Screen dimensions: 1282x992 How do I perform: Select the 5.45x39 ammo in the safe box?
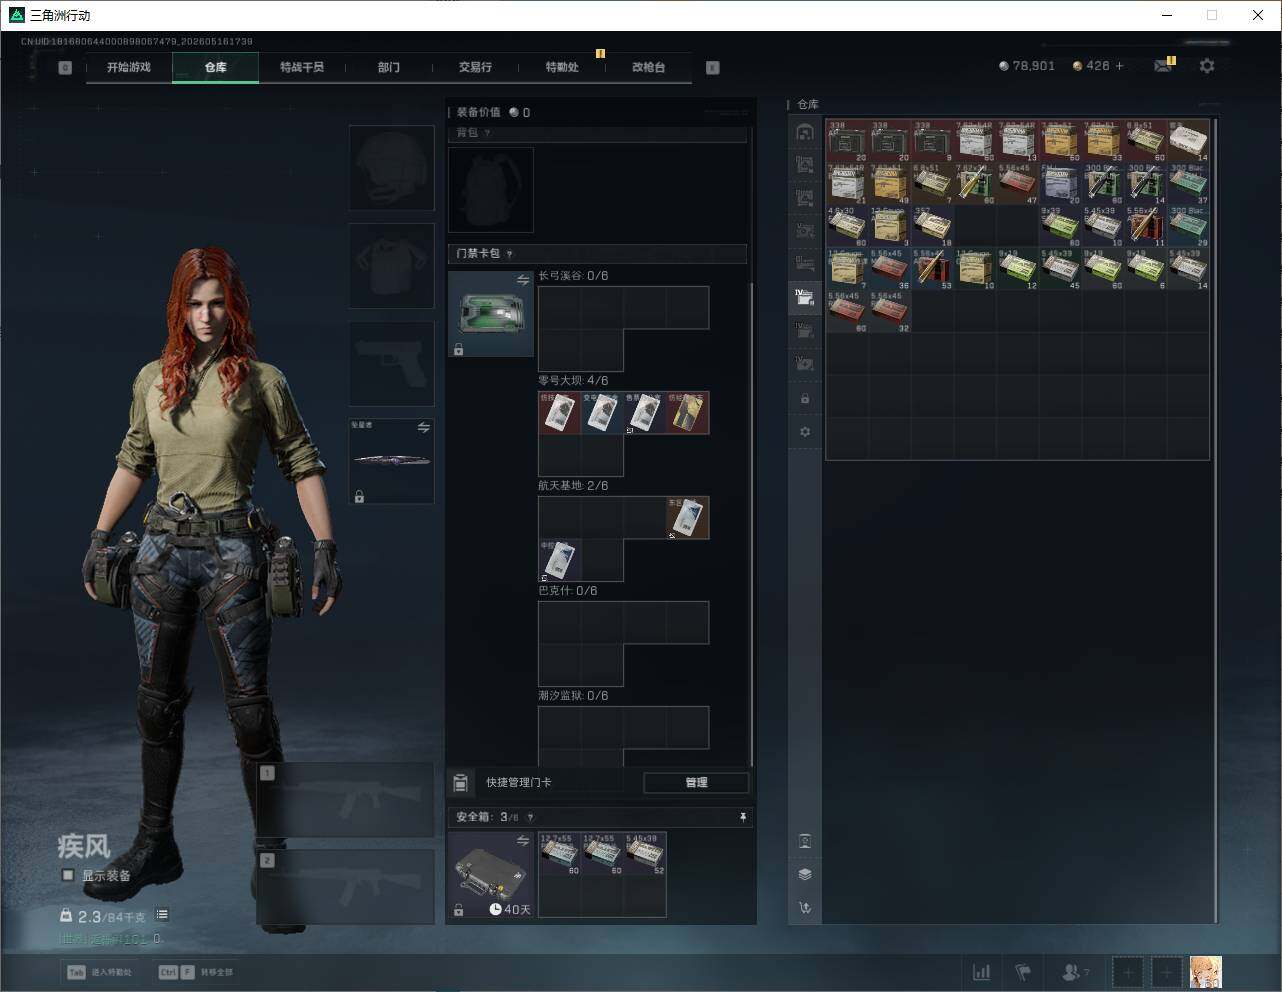point(645,854)
